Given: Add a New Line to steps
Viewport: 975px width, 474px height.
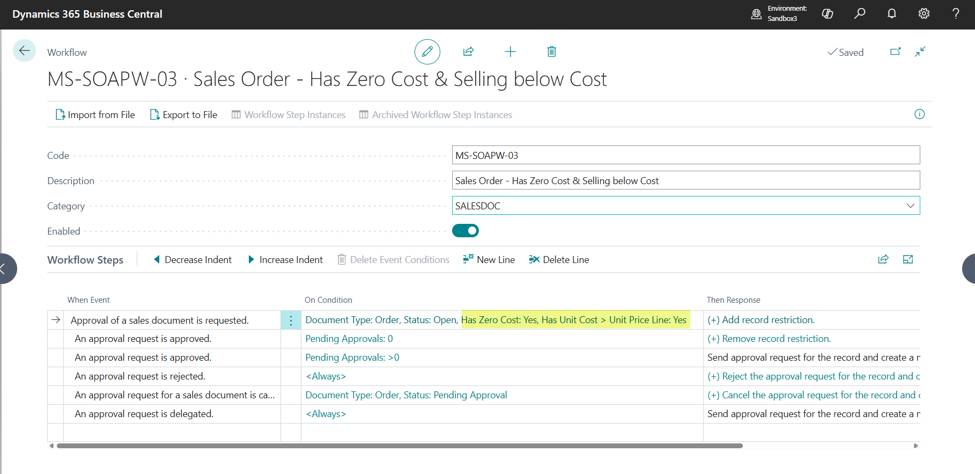Looking at the screenshot, I should (489, 259).
